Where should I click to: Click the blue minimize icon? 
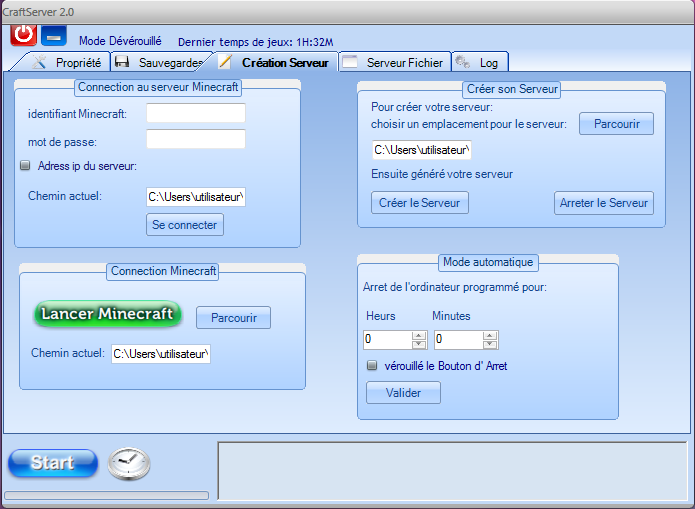[54, 35]
